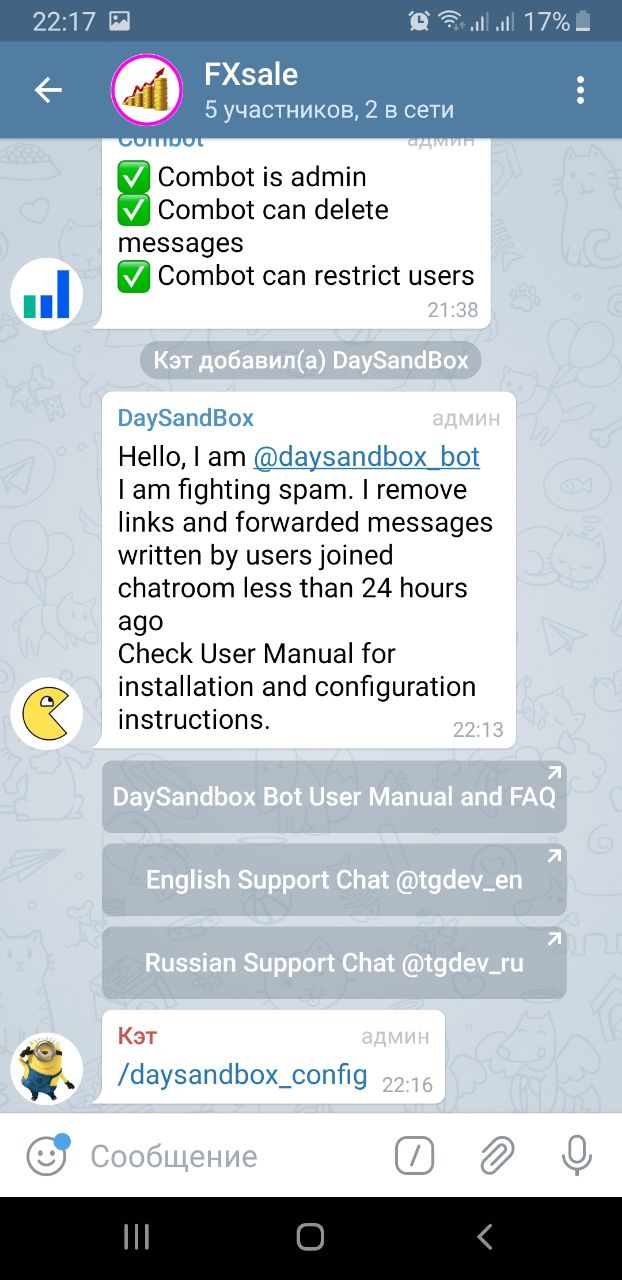
Task: Open the FXsale group title info
Action: point(251,74)
